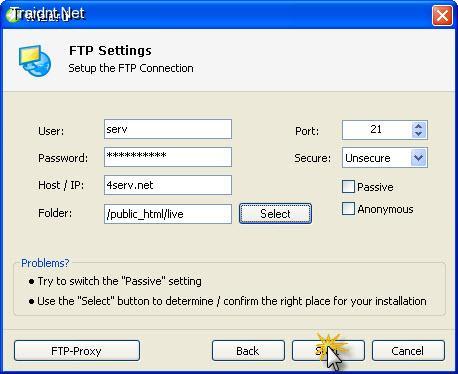Click the Password input field

click(x=168, y=157)
